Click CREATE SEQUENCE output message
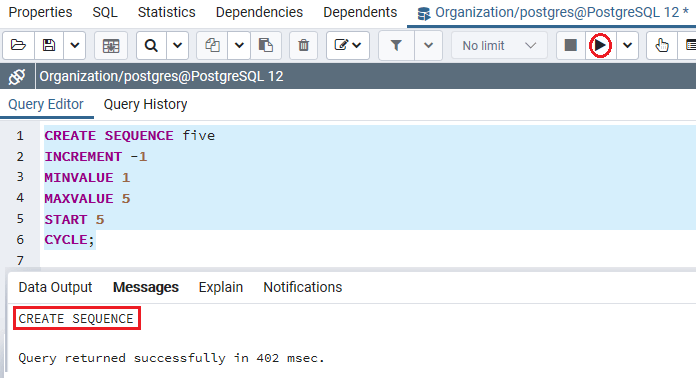The image size is (696, 378). coord(76,319)
